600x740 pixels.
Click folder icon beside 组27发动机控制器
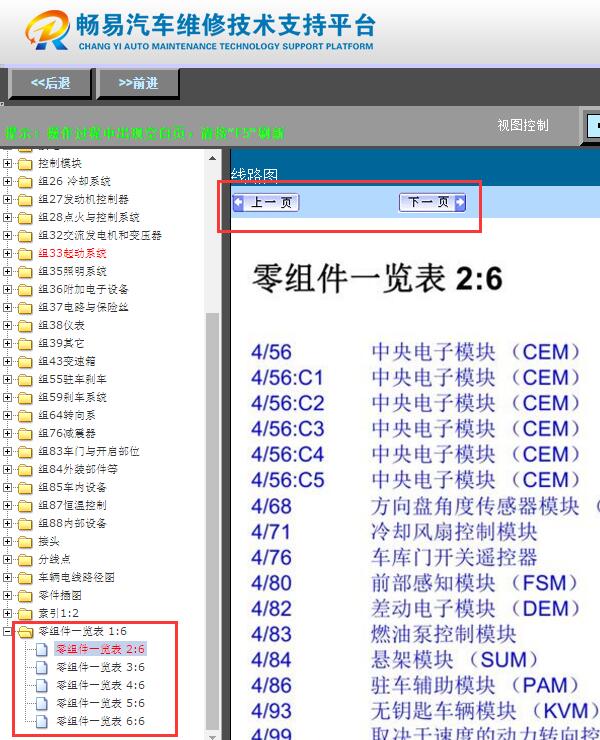click(x=25, y=200)
